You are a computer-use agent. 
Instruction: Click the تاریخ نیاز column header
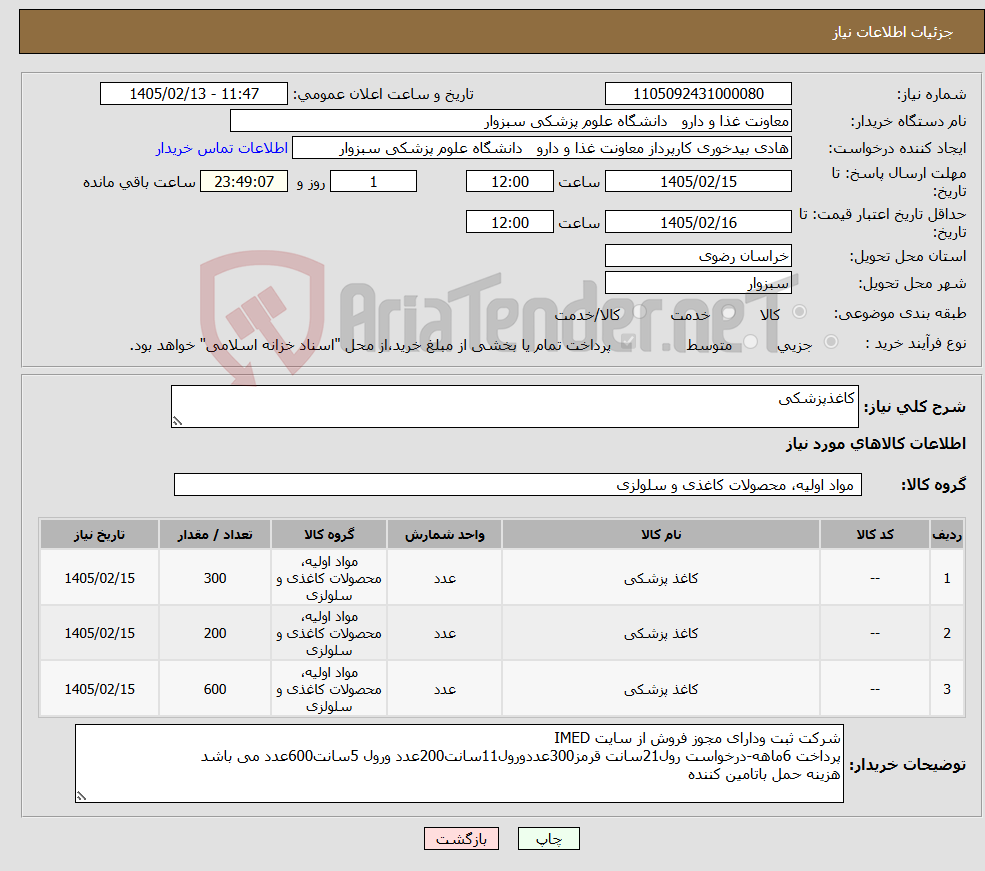[x=99, y=534]
